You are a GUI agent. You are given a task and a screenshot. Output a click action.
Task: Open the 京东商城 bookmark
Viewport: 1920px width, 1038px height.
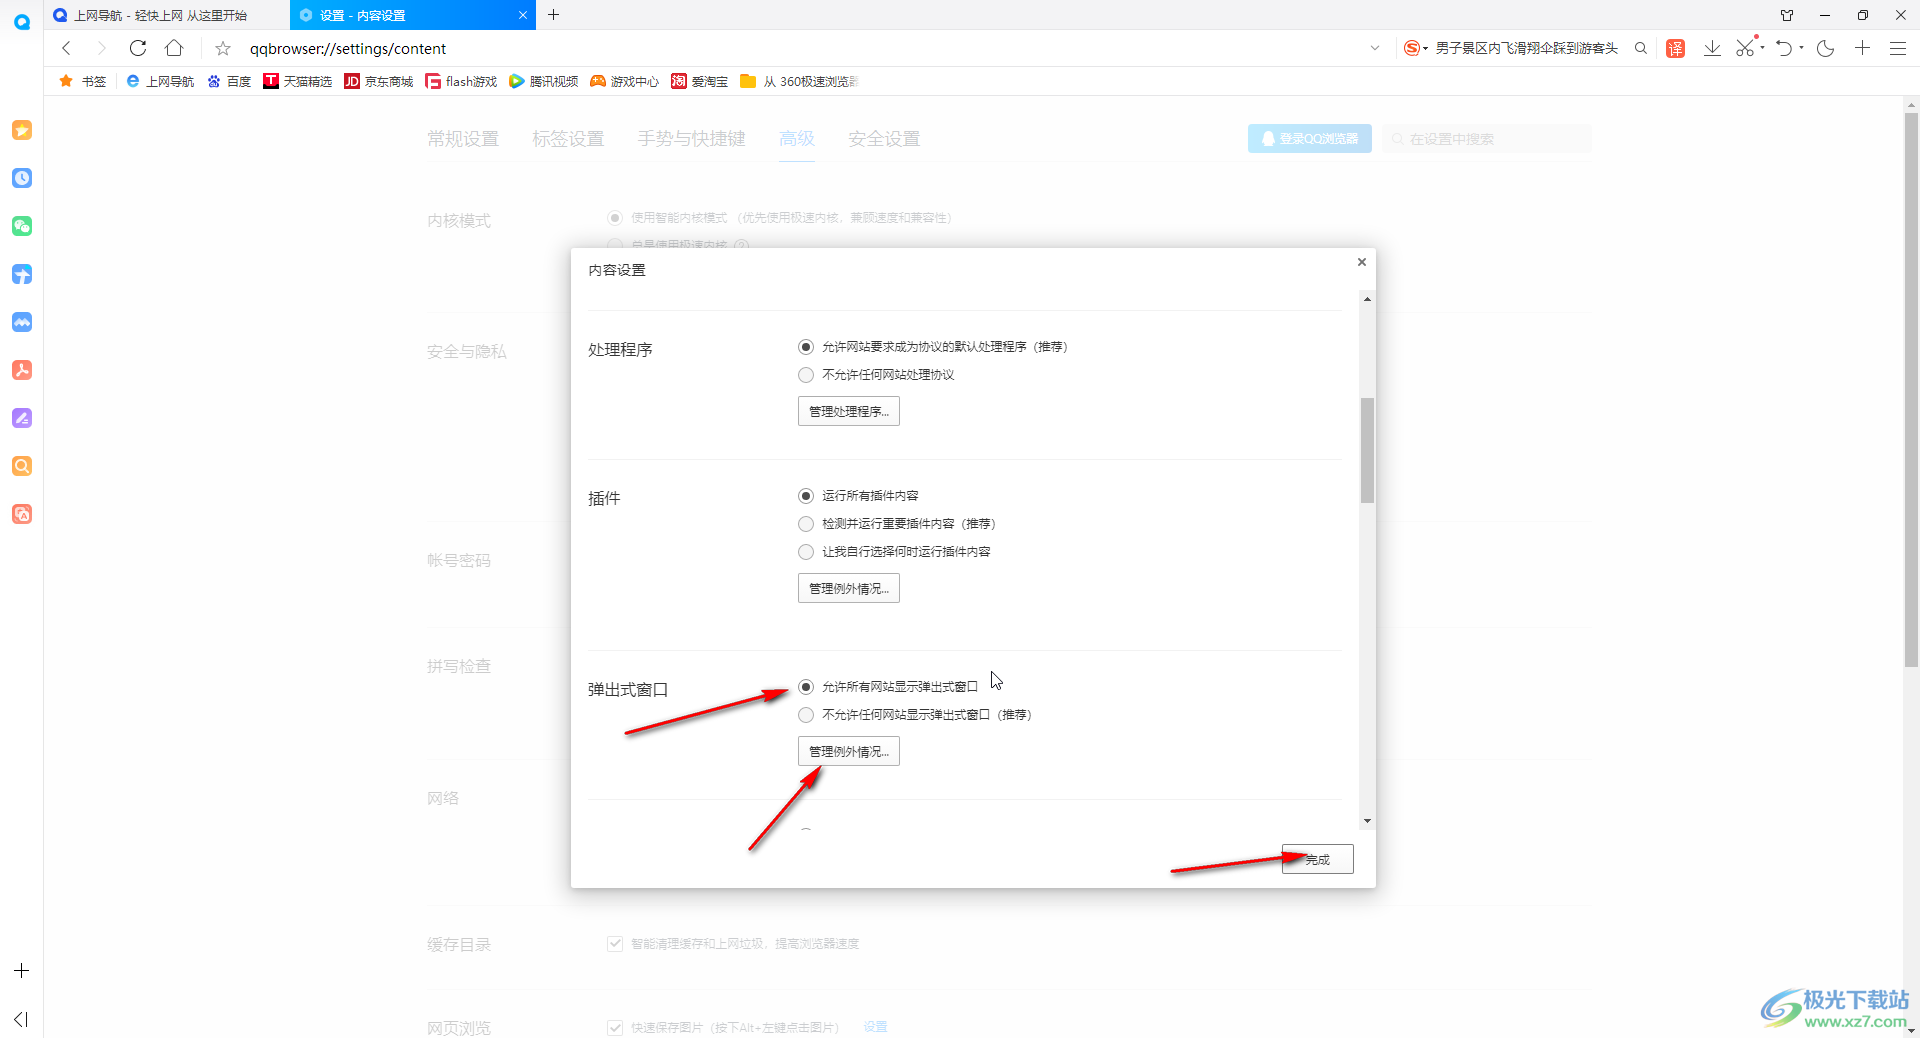click(379, 82)
